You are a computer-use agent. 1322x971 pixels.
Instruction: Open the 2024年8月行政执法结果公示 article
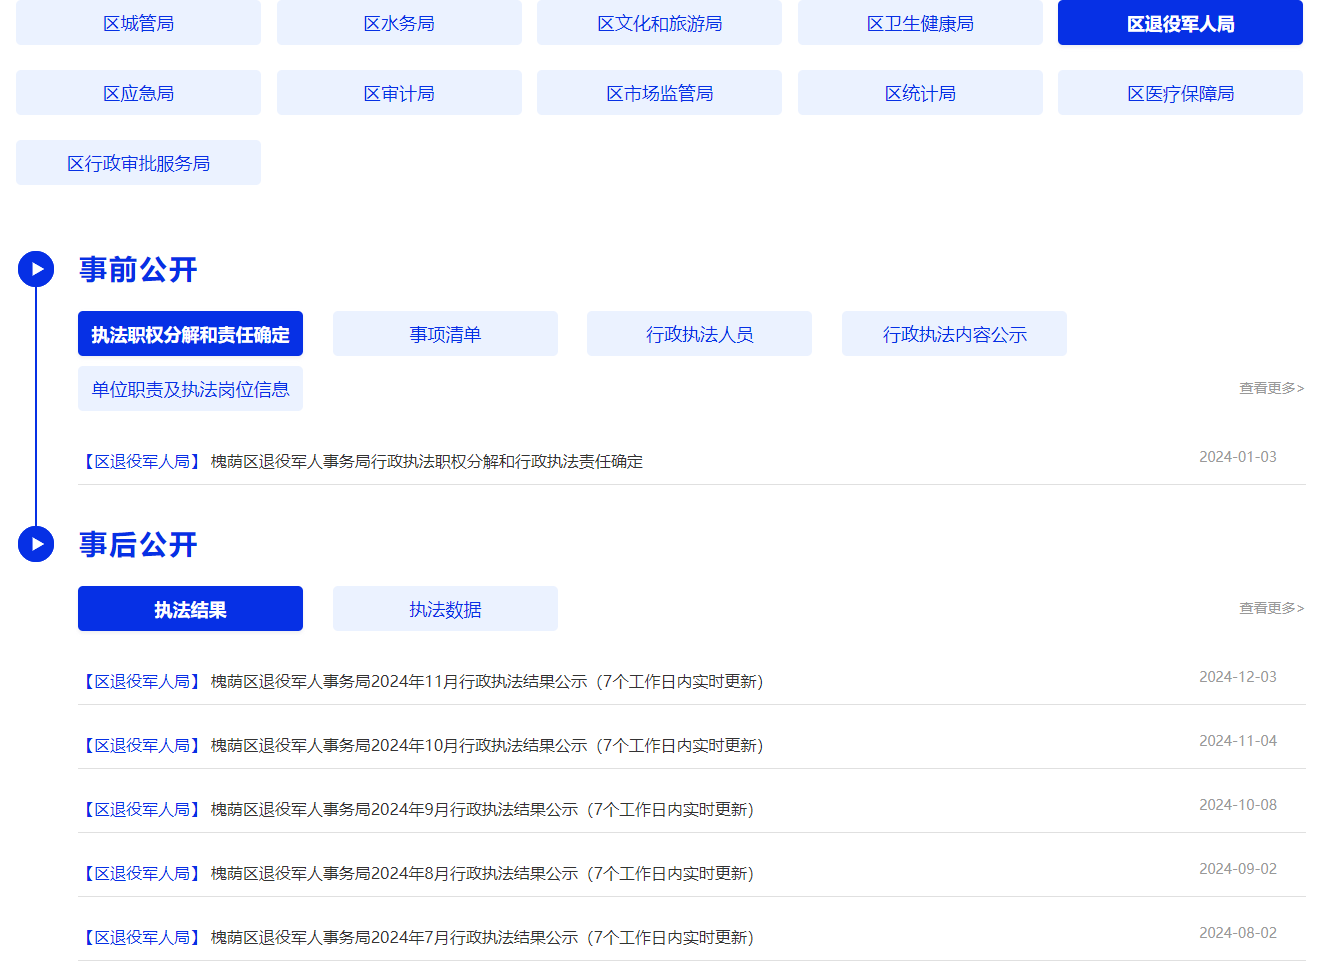click(482, 873)
